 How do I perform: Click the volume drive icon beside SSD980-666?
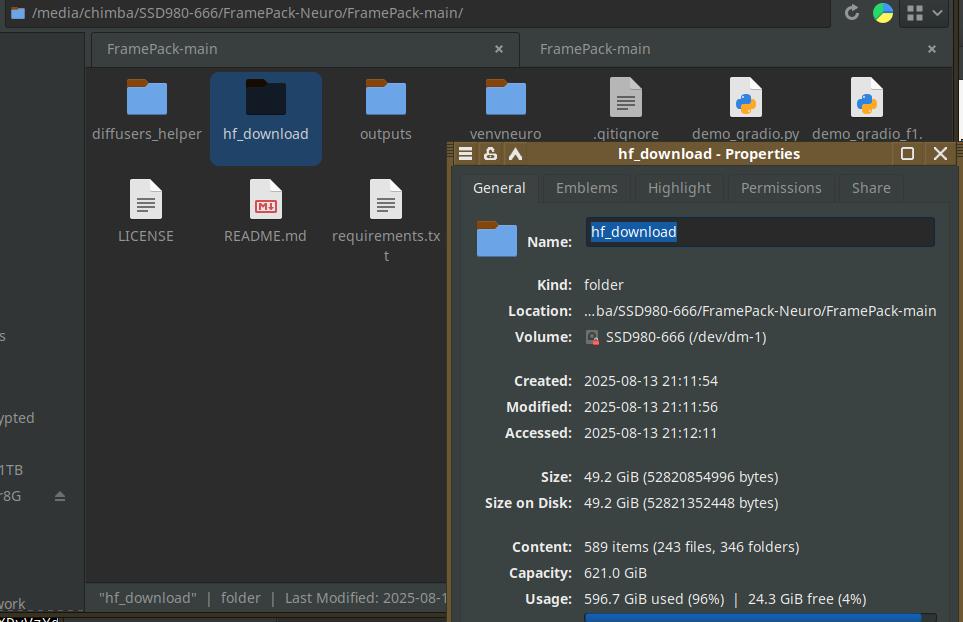click(x=592, y=337)
